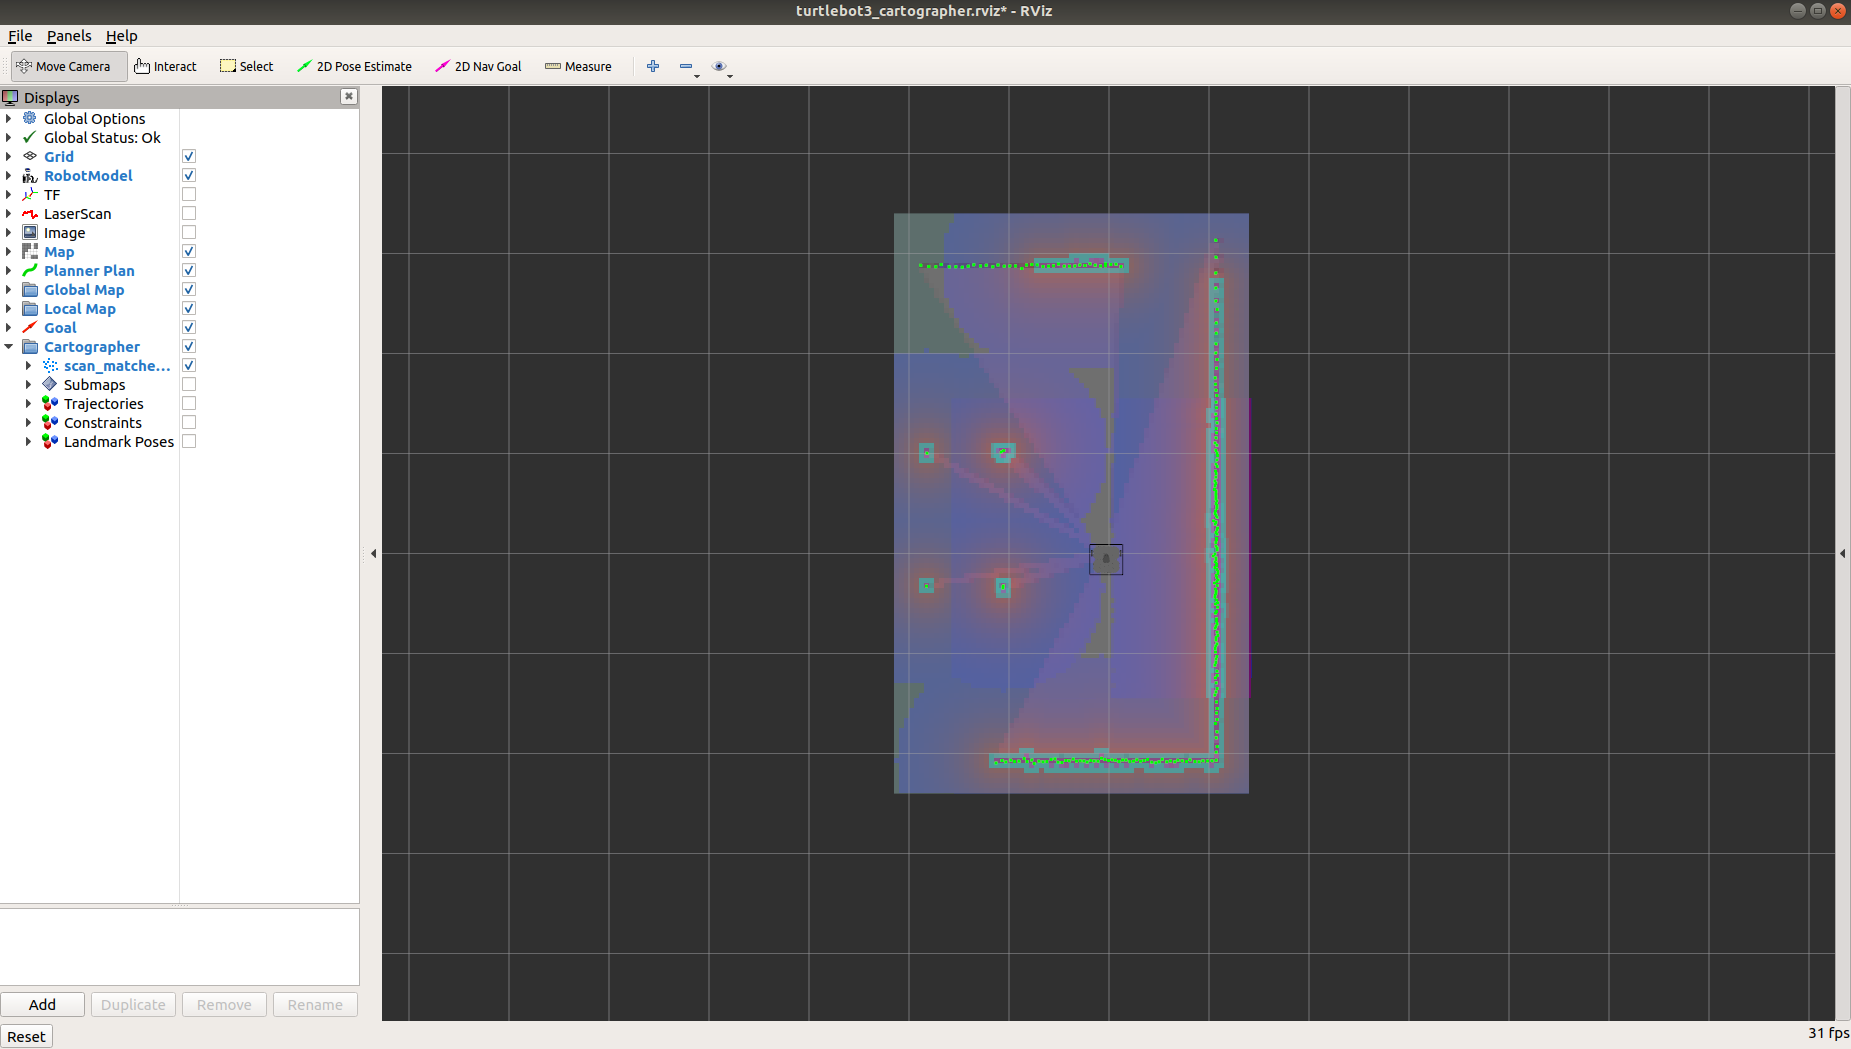The width and height of the screenshot is (1851, 1049).
Task: Open the File menu
Action: pyautogui.click(x=19, y=36)
